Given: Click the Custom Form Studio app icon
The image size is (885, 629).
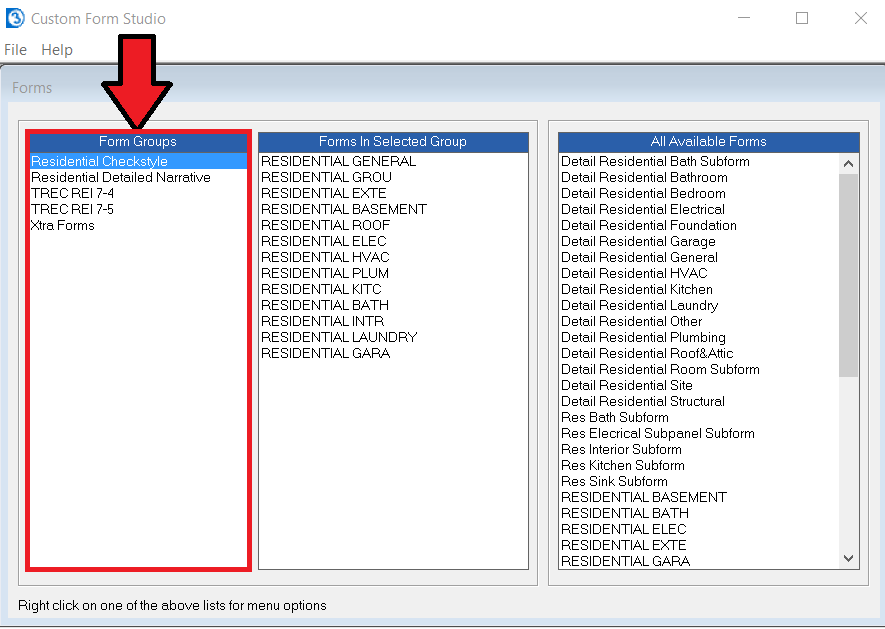Looking at the screenshot, I should pos(15,18).
